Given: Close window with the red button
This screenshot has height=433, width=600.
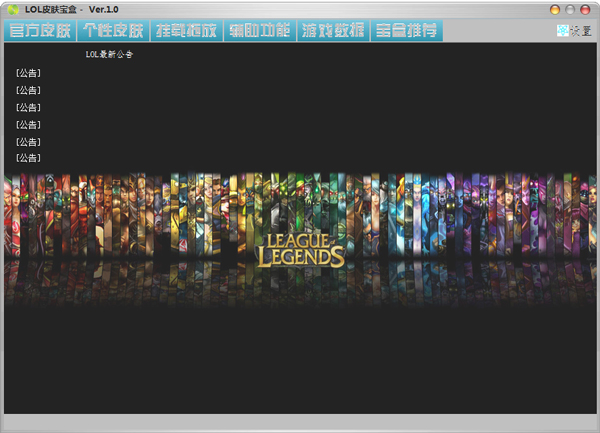Looking at the screenshot, I should pyautogui.click(x=585, y=10).
